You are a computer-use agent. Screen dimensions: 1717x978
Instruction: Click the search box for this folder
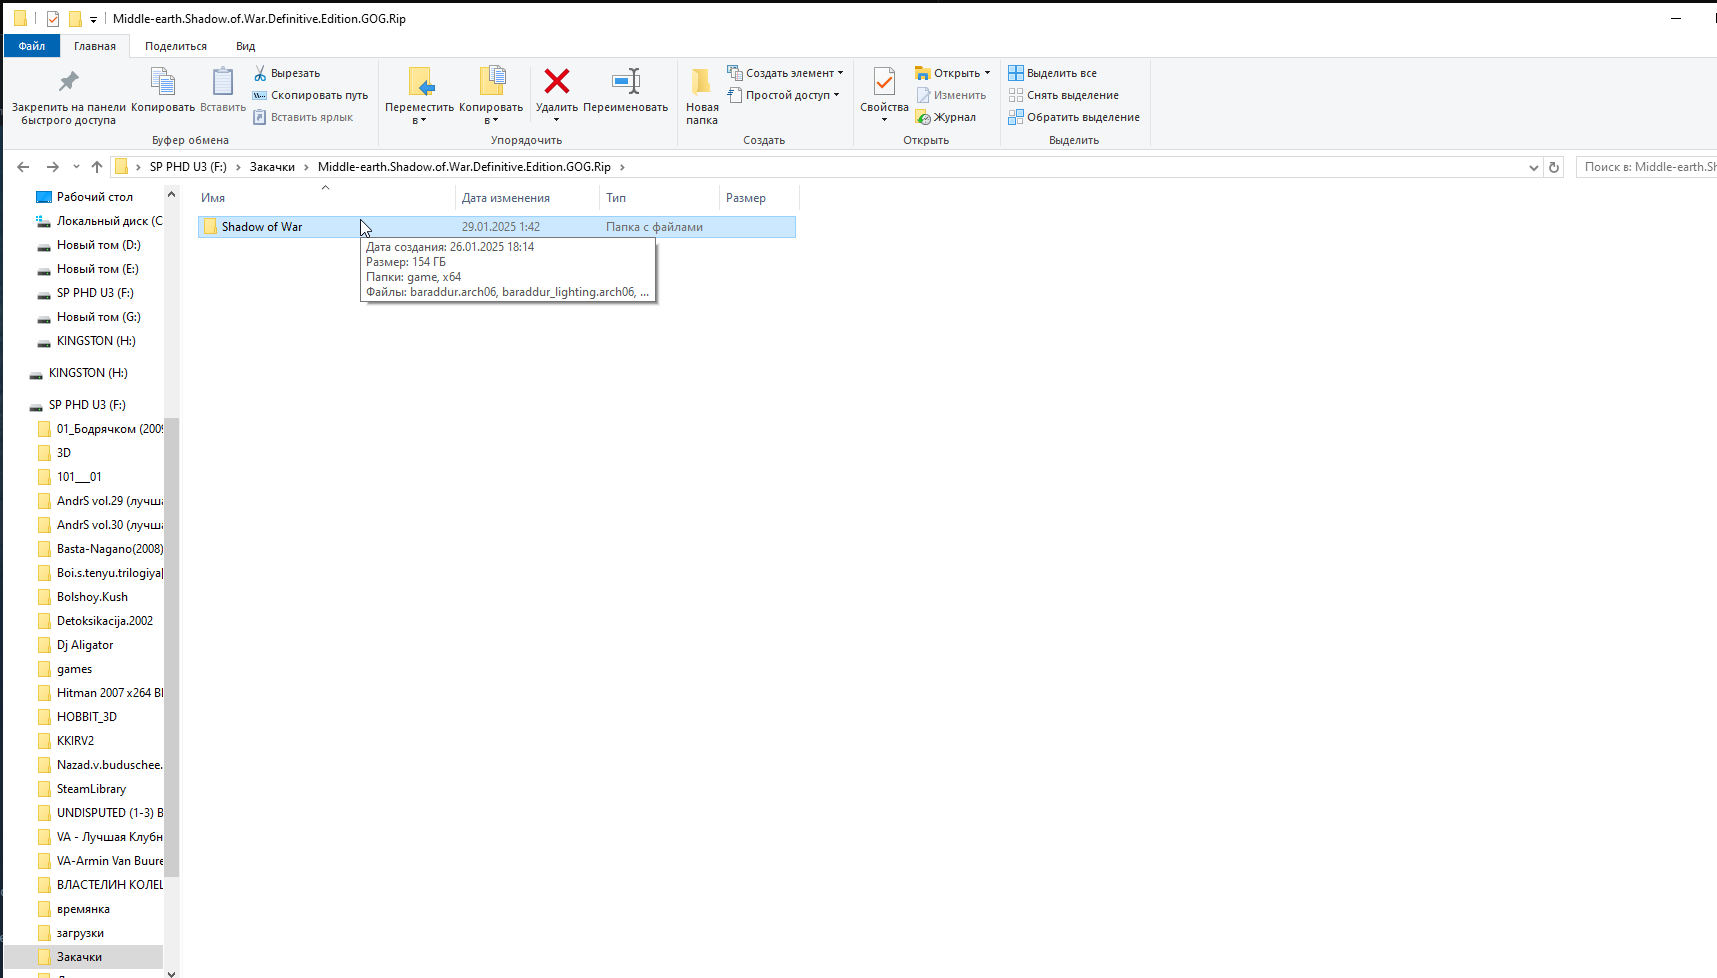(1646, 167)
